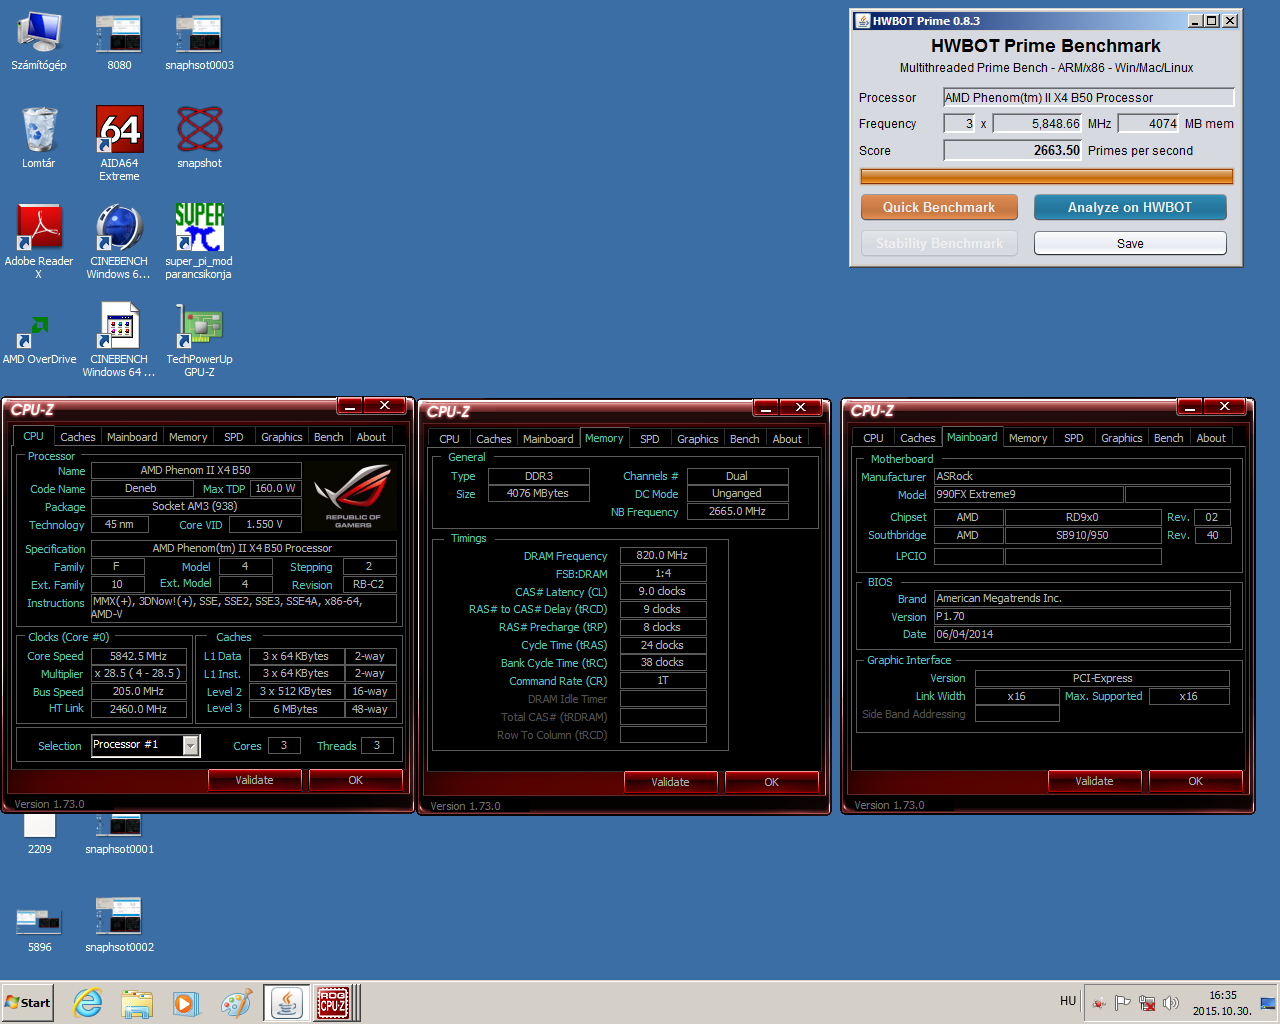Open the Lomtár recycle bin

[39, 138]
